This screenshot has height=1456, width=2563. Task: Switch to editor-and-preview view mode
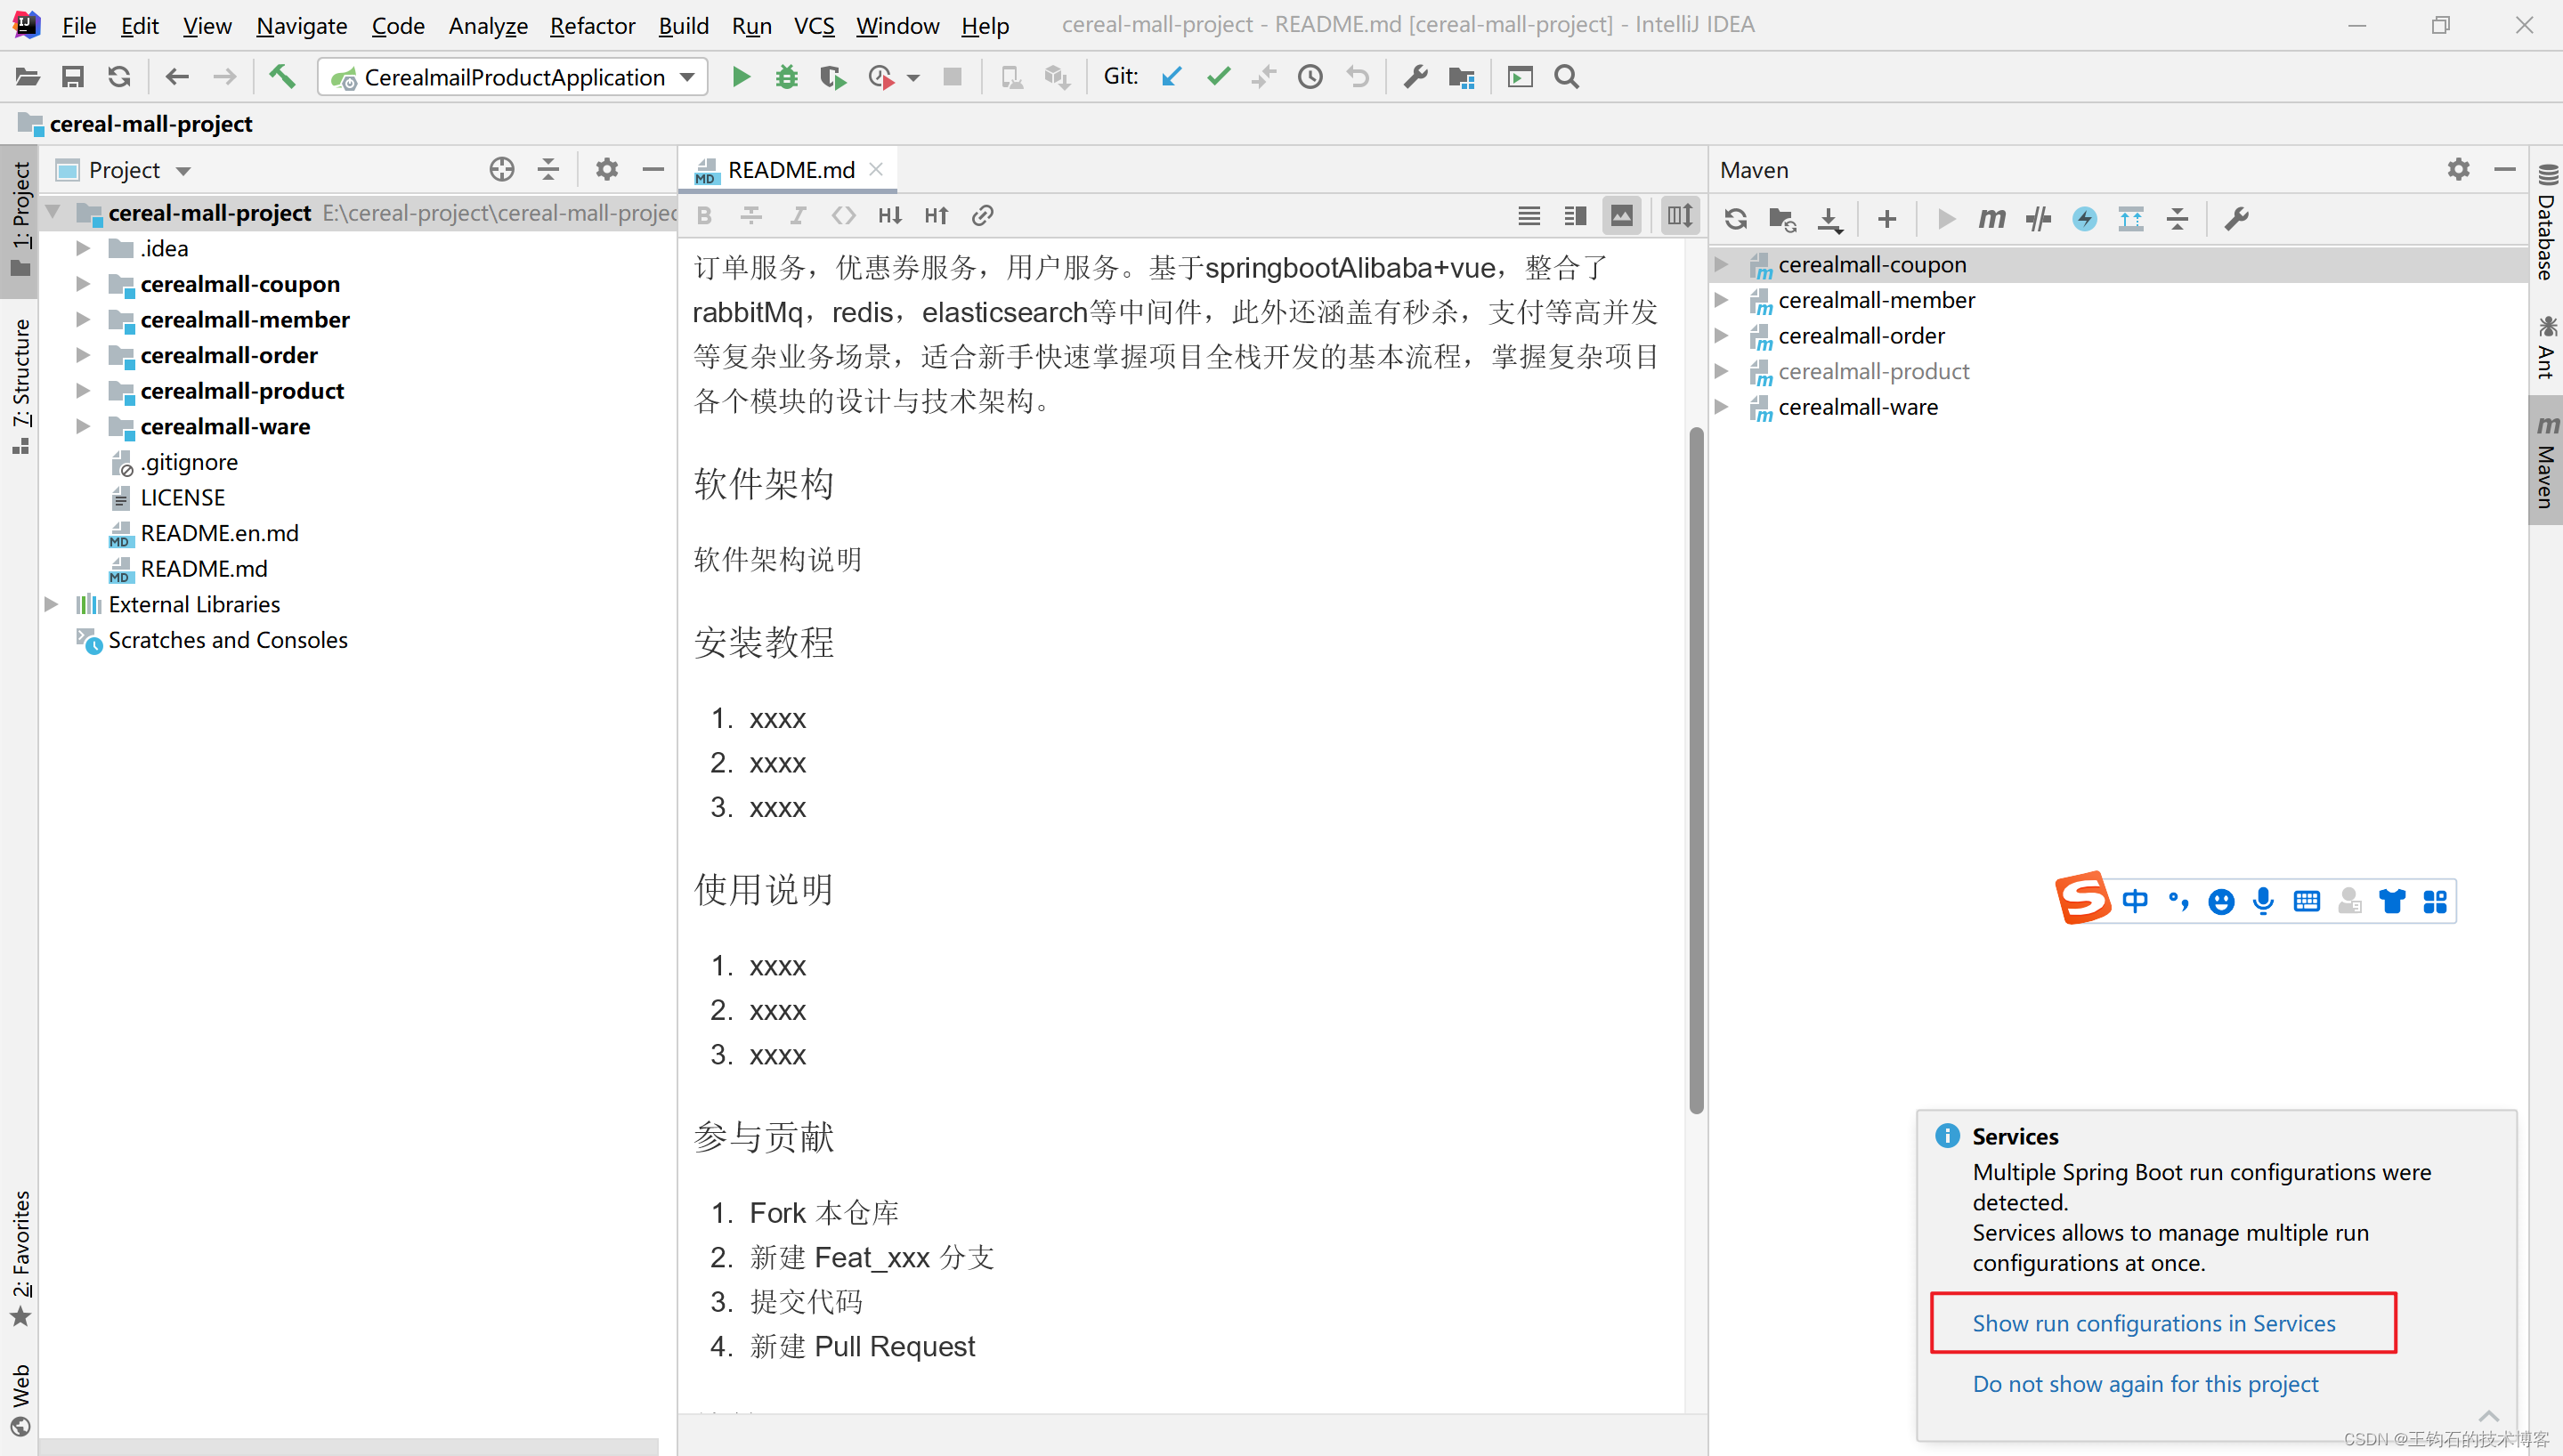[x=1575, y=215]
